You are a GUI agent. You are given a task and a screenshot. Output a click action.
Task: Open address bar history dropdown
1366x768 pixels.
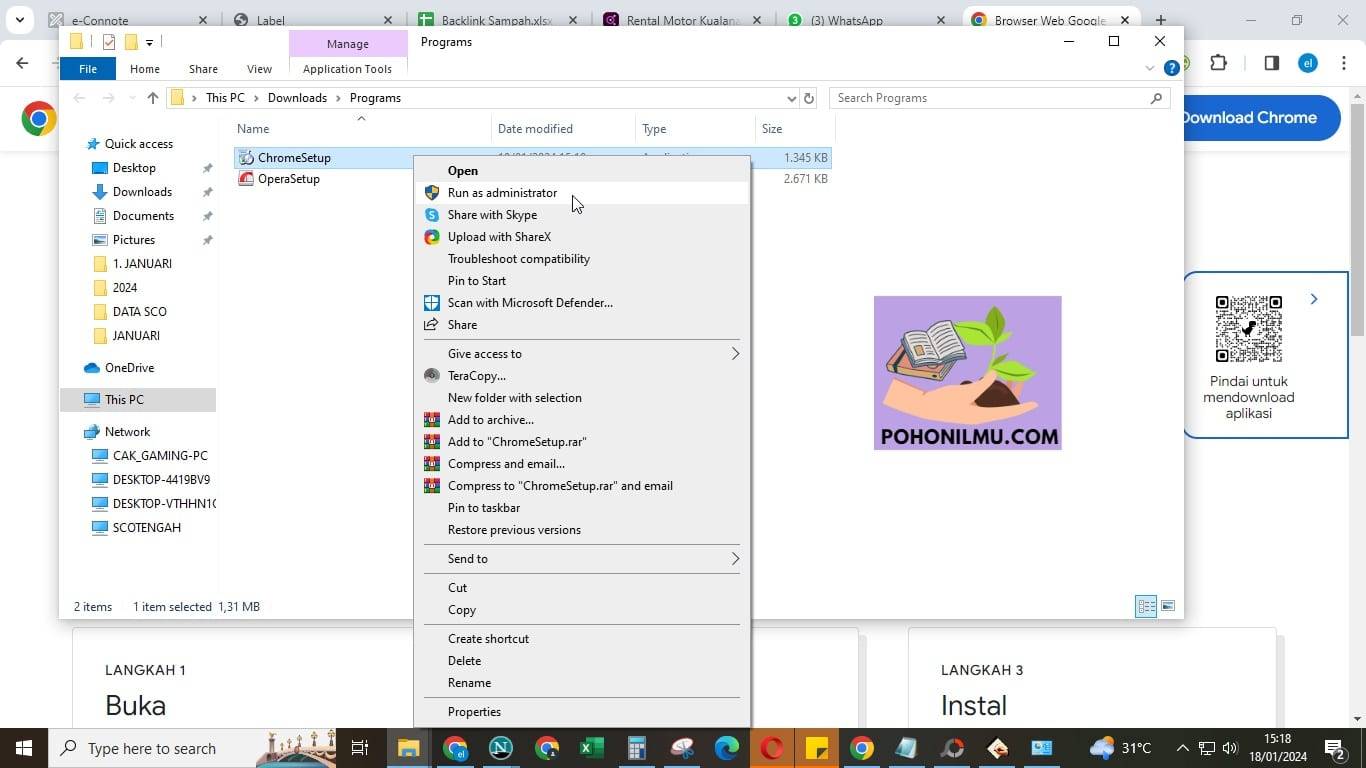pyautogui.click(x=791, y=98)
